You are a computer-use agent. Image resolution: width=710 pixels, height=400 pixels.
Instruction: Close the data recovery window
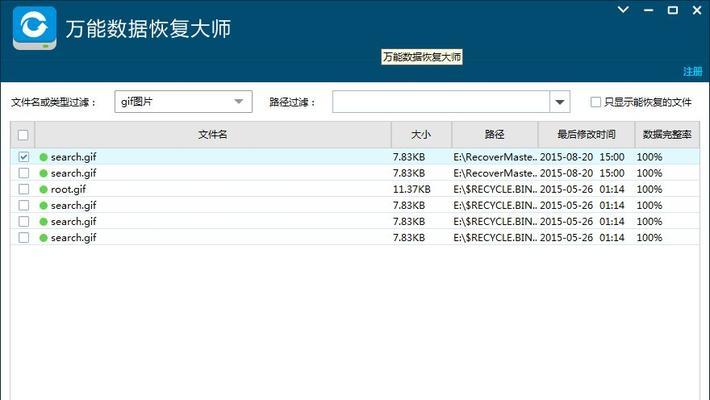[697, 10]
